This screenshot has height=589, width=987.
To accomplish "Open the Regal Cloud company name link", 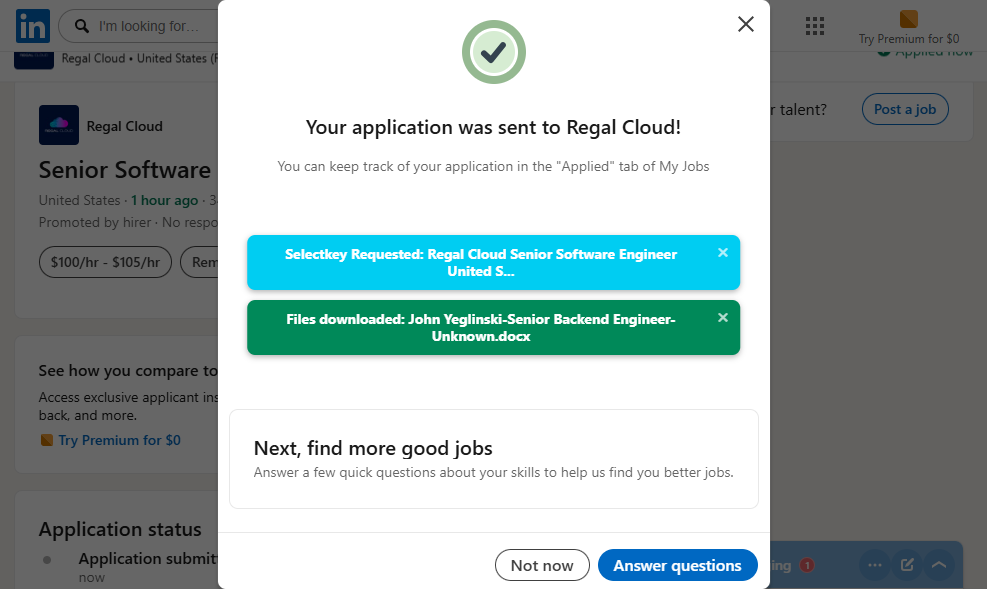I will click(x=124, y=126).
